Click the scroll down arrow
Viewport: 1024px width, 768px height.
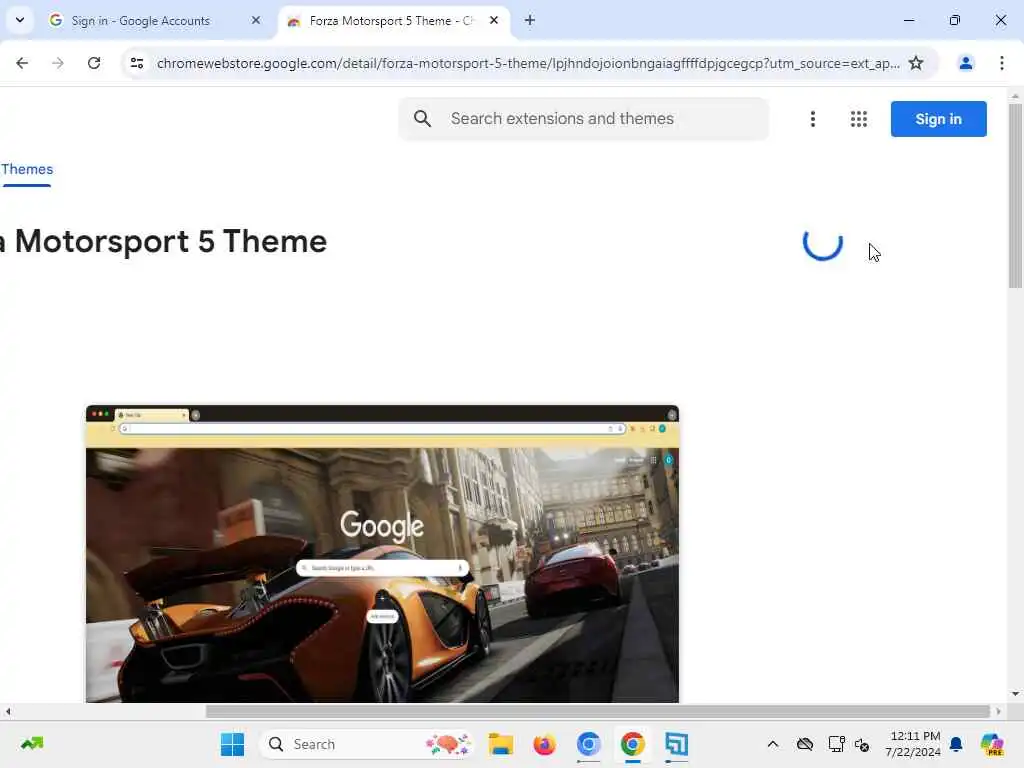1015,694
